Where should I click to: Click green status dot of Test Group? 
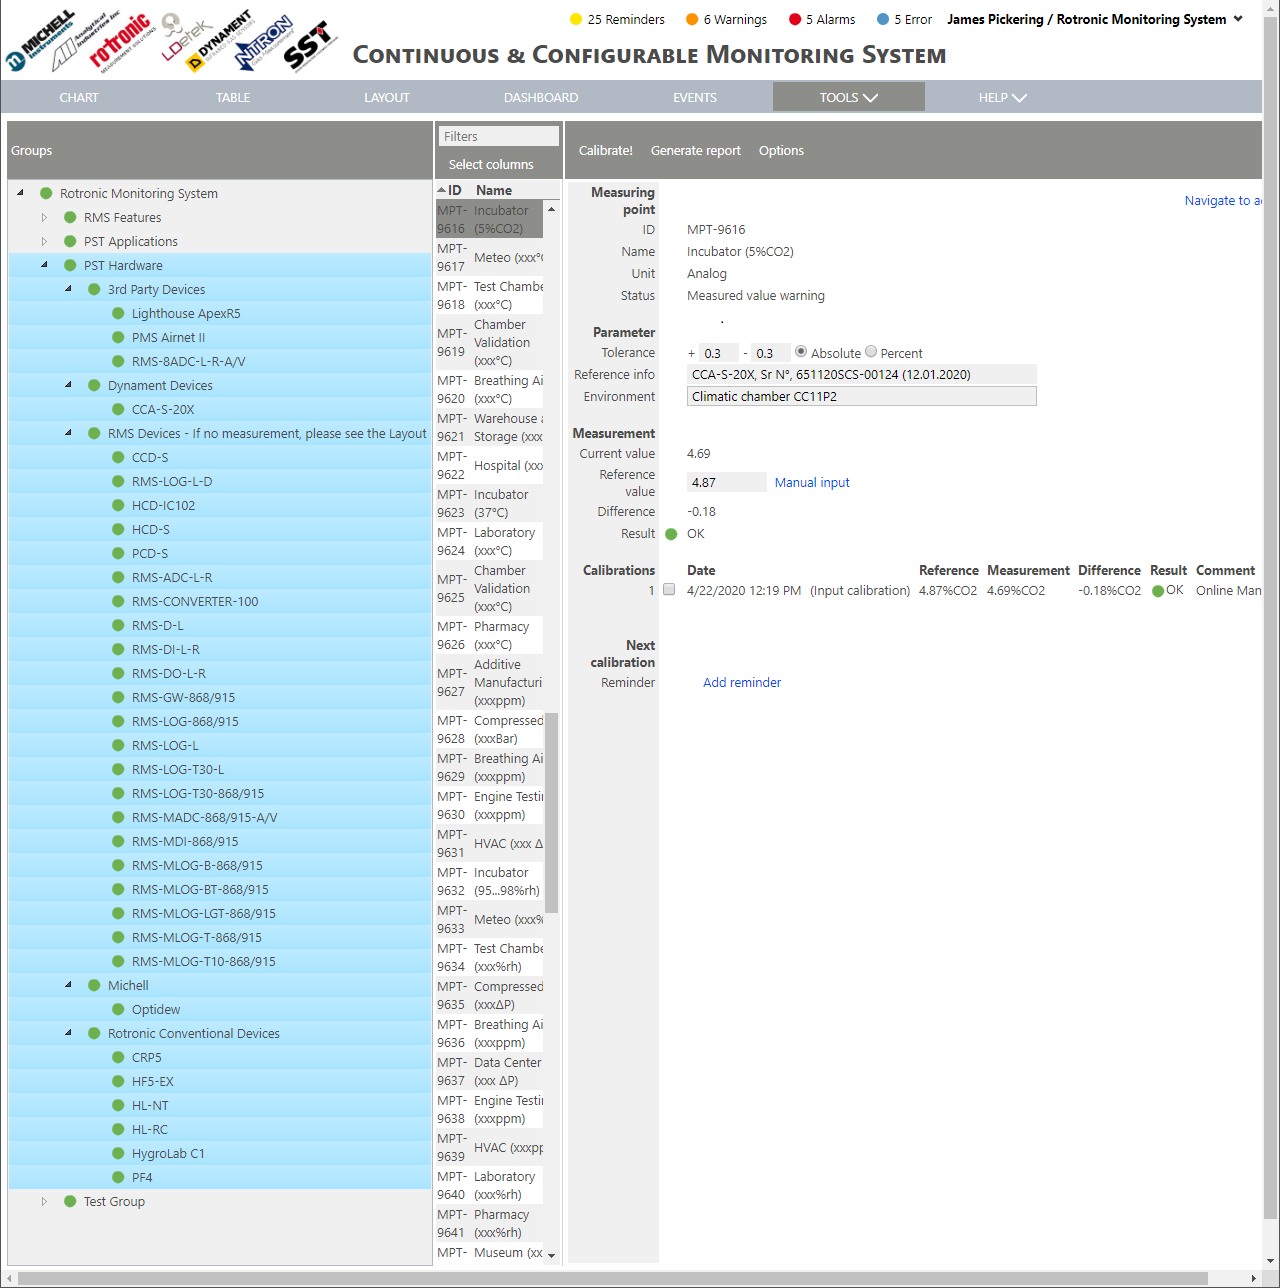[70, 1201]
